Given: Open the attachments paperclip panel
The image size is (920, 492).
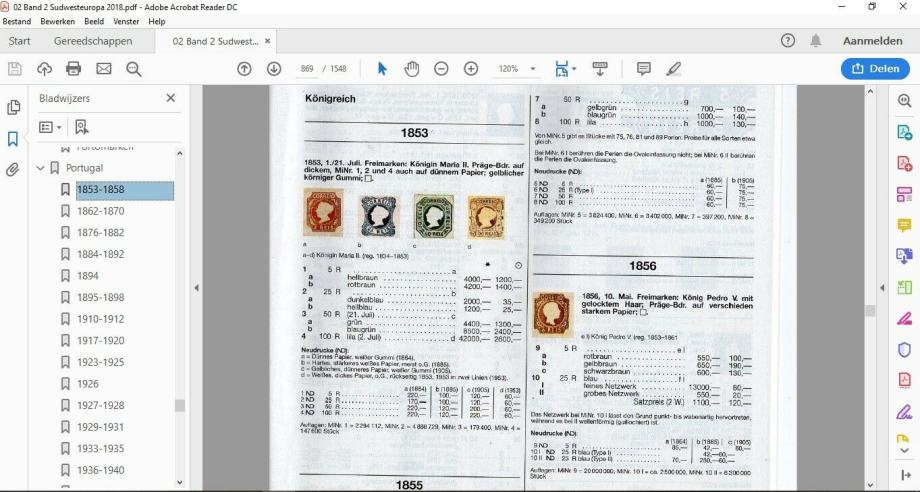Looking at the screenshot, I should (13, 170).
